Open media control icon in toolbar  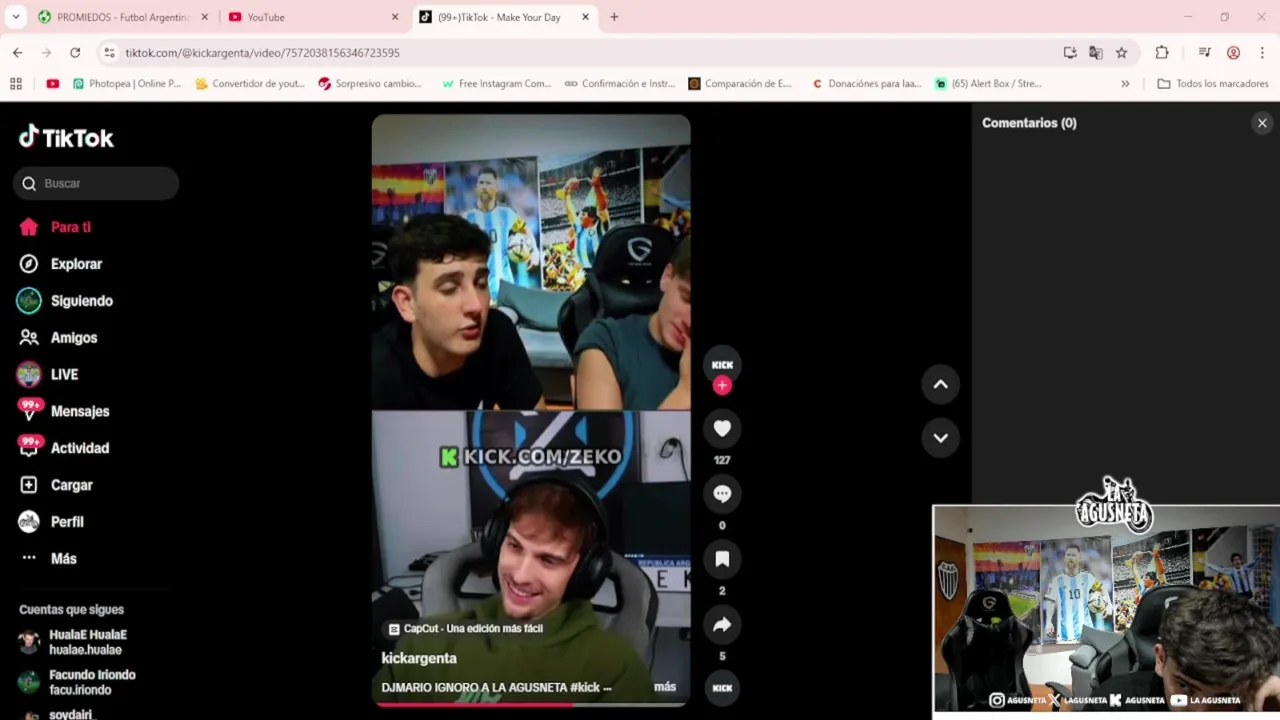1204,53
